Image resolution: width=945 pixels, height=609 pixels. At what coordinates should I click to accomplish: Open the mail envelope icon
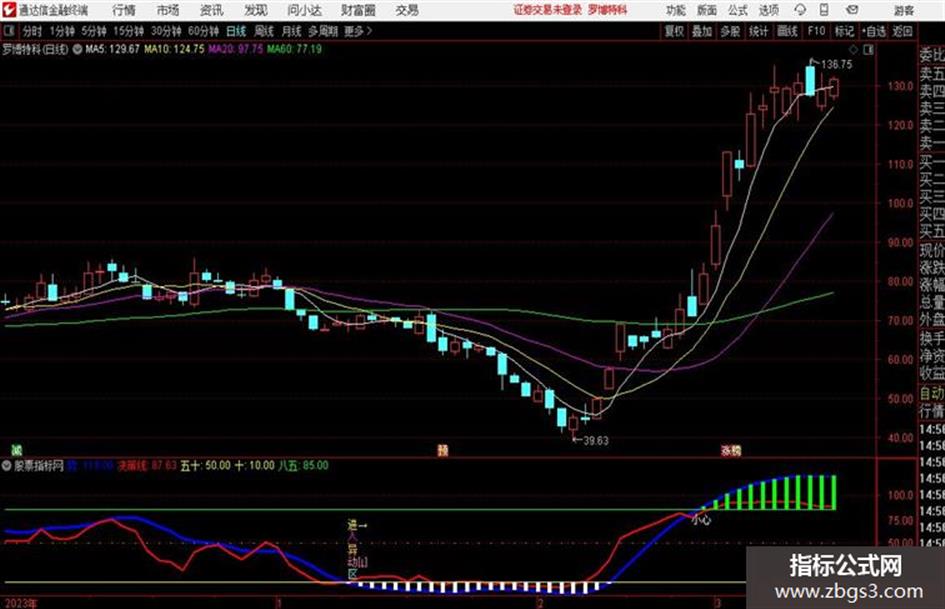point(852,10)
